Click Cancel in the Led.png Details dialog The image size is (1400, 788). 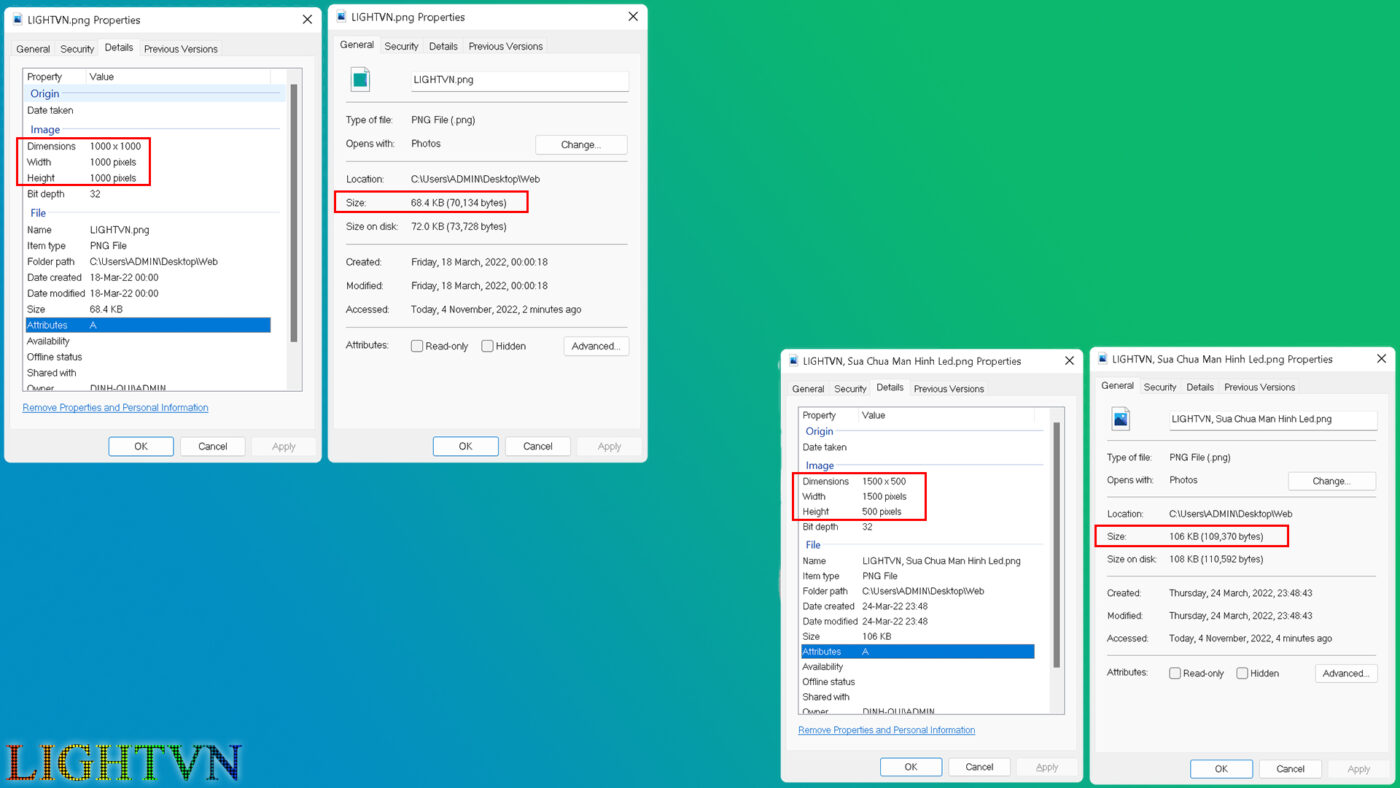coord(979,766)
